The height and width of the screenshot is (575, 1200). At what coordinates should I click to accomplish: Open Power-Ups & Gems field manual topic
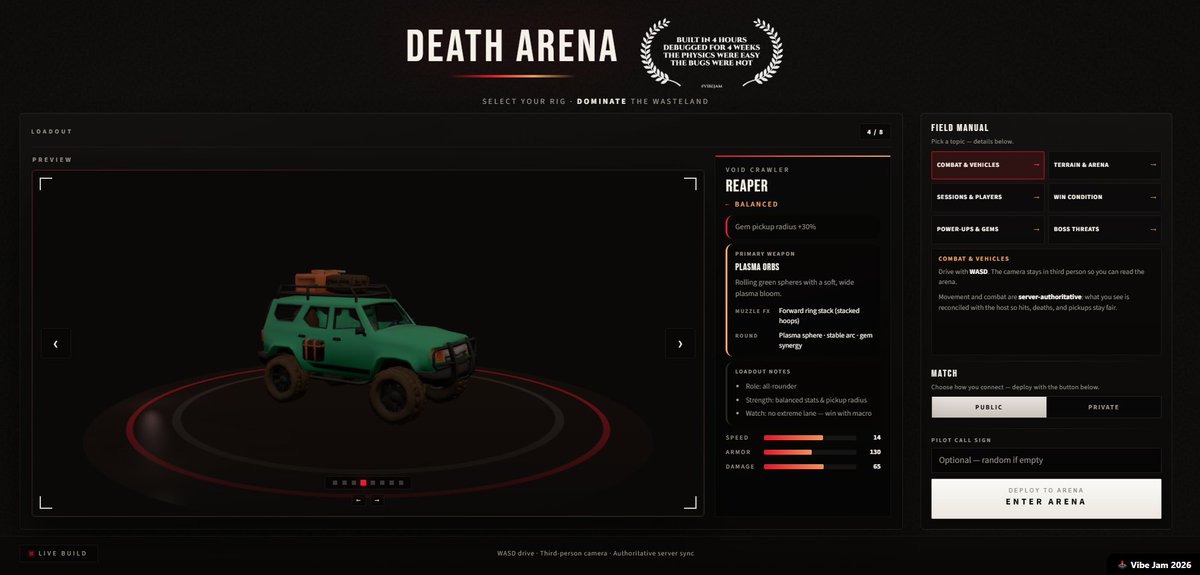988,229
